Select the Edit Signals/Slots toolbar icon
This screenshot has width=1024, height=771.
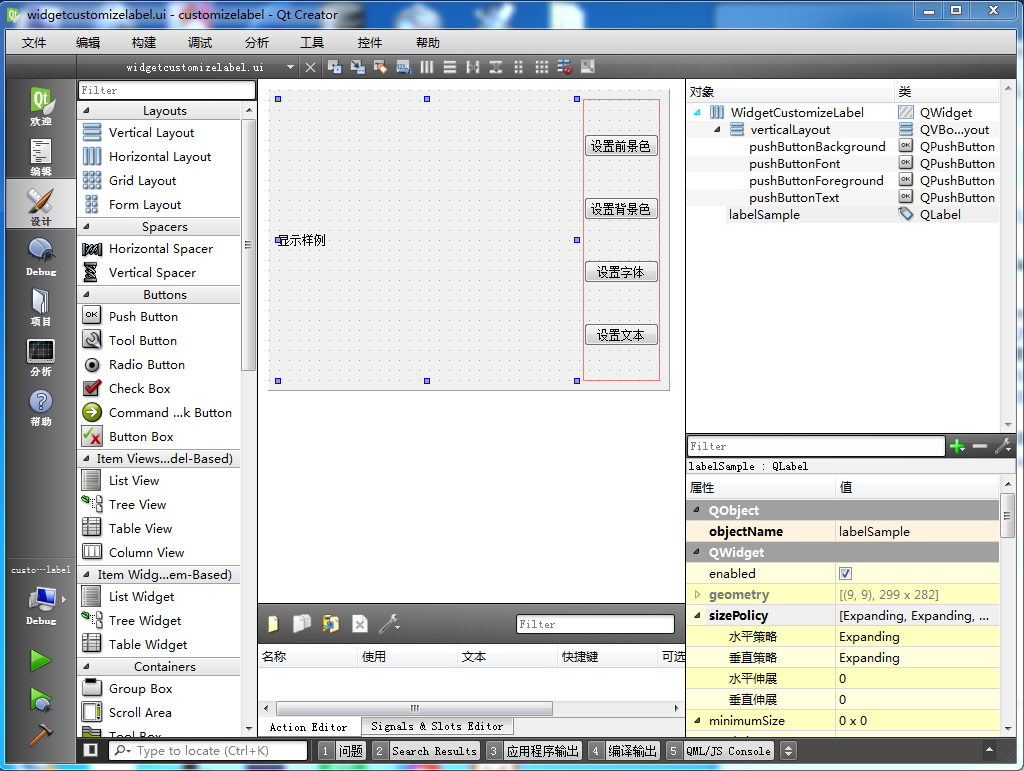[x=356, y=67]
